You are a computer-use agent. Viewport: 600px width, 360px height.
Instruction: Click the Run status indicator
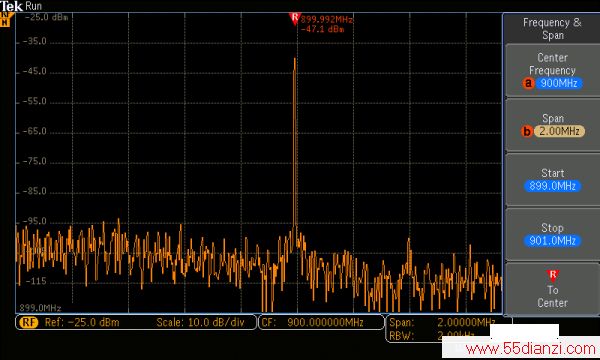pos(33,6)
